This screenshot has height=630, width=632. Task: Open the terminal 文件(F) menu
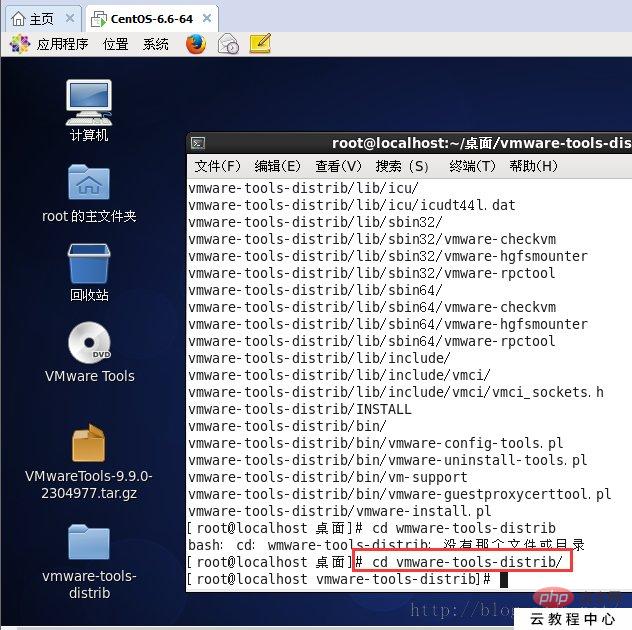click(x=218, y=166)
